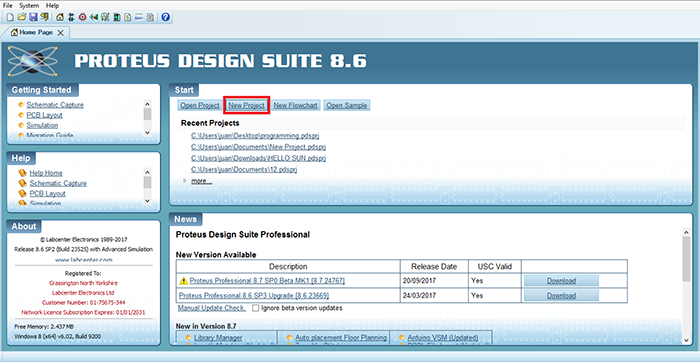Click the New Project button in Start

click(x=247, y=105)
